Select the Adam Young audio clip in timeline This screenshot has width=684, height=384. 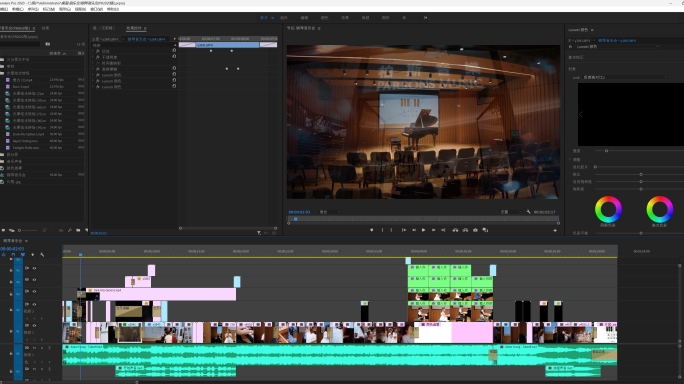pyautogui.click(x=277, y=355)
